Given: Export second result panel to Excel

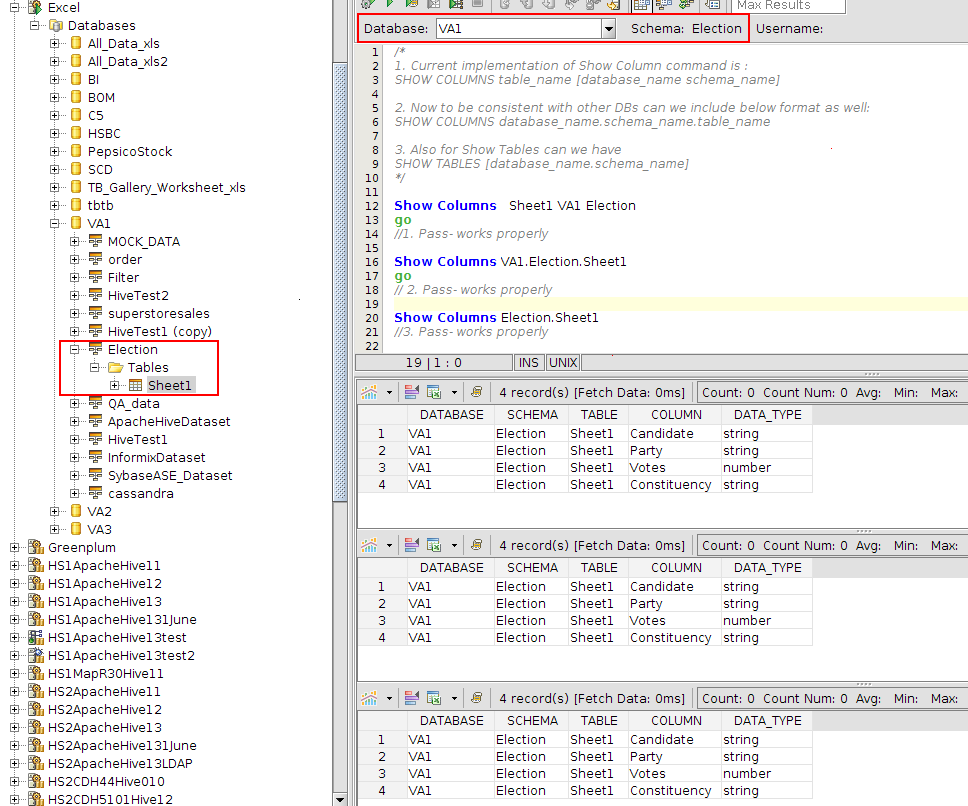Looking at the screenshot, I should (434, 545).
